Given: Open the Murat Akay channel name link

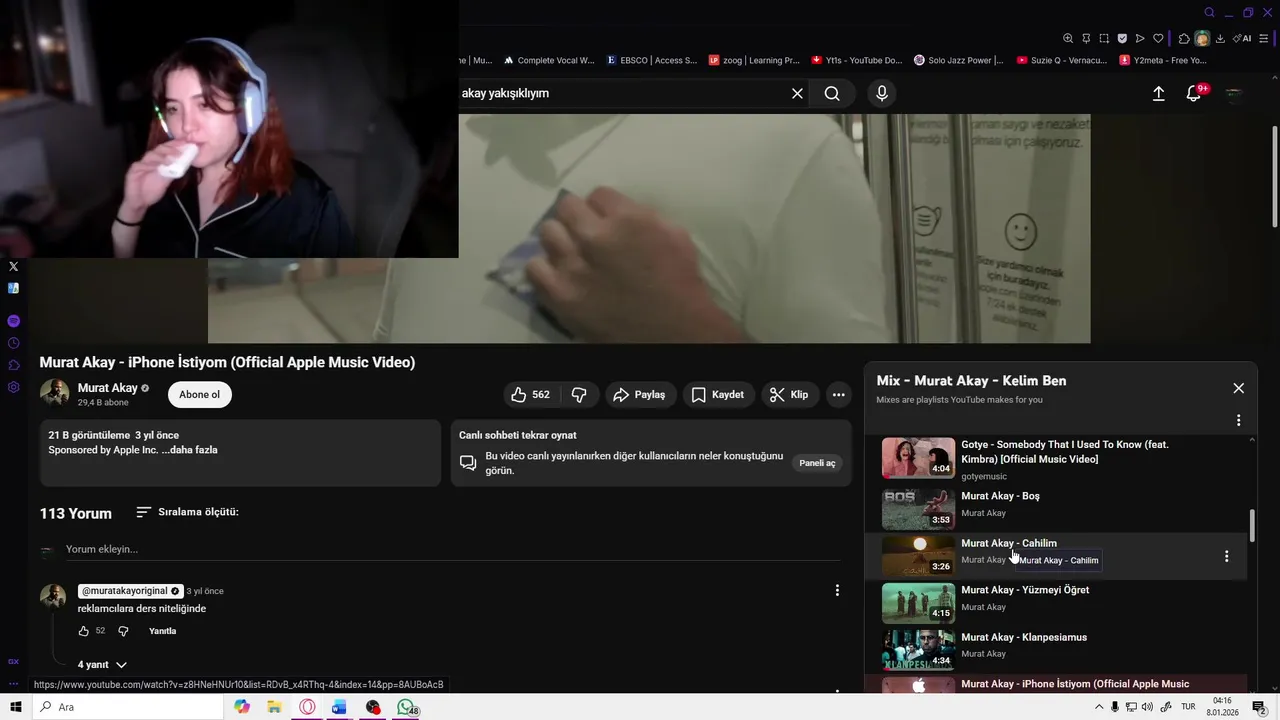Looking at the screenshot, I should pyautogui.click(x=107, y=388).
